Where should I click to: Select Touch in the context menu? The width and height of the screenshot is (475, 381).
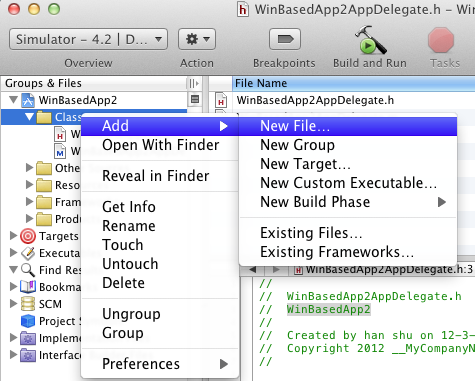[x=160, y=245]
